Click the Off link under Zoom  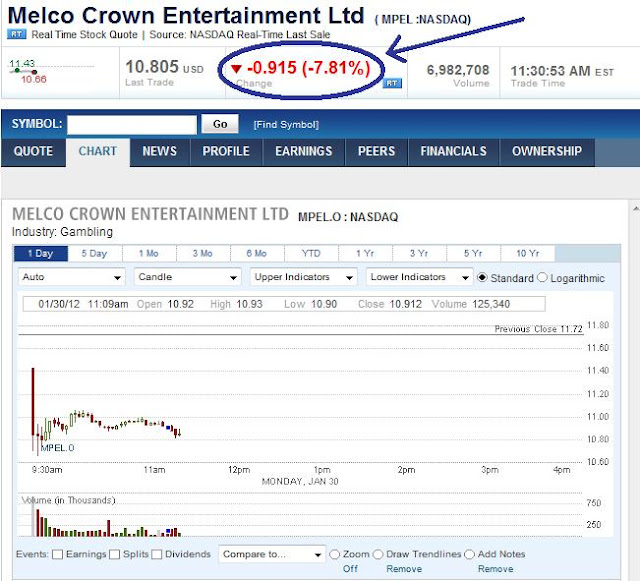pyautogui.click(x=350, y=569)
